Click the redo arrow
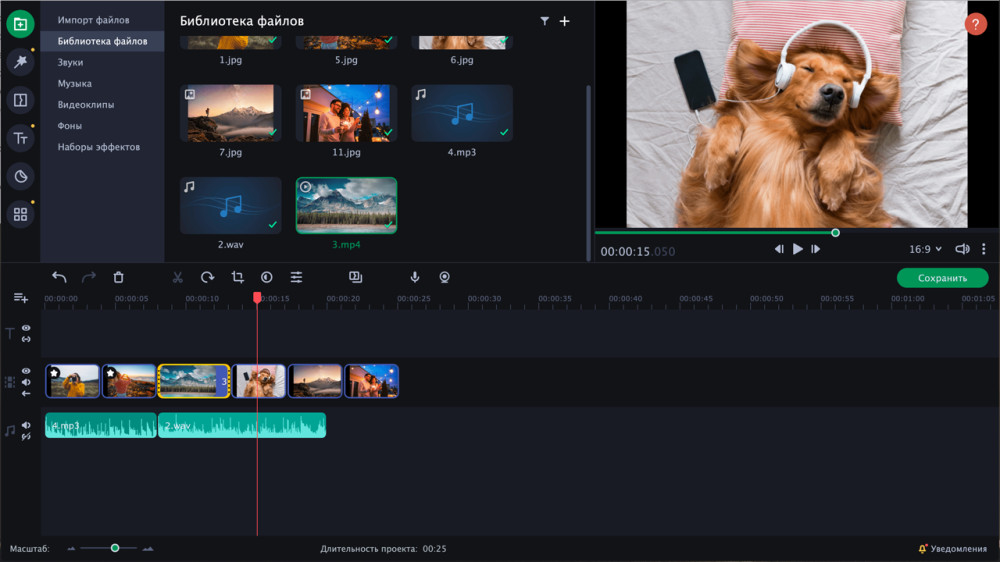Viewport: 1000px width, 562px height. click(x=89, y=277)
